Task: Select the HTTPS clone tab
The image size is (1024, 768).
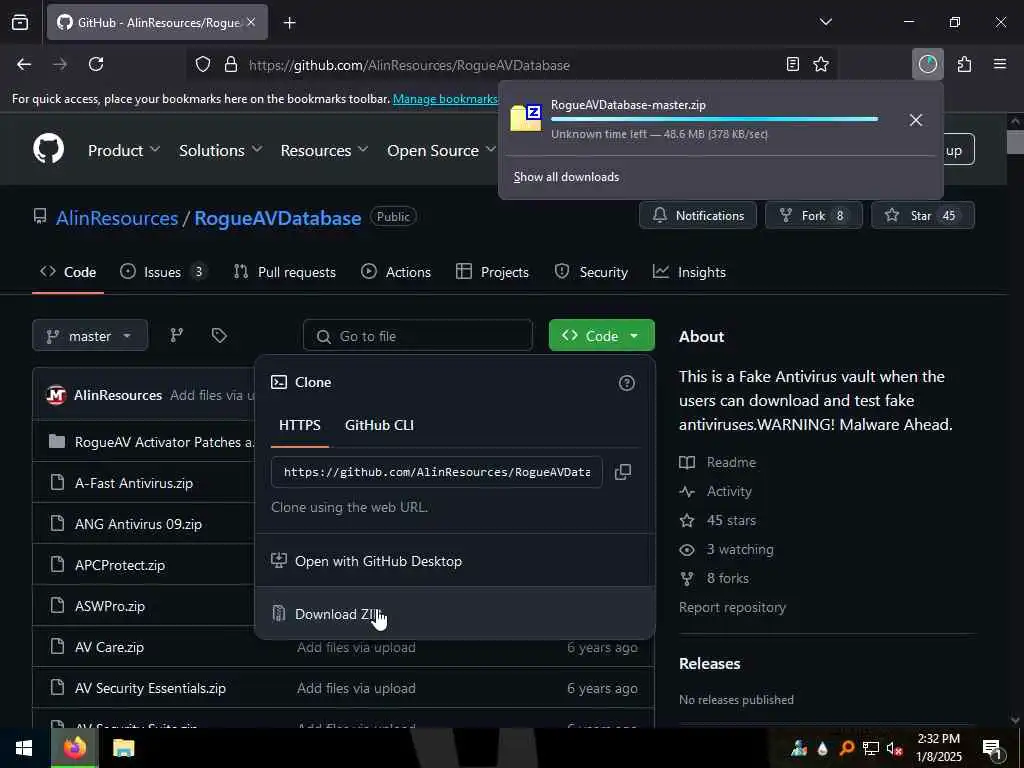Action: pos(300,425)
